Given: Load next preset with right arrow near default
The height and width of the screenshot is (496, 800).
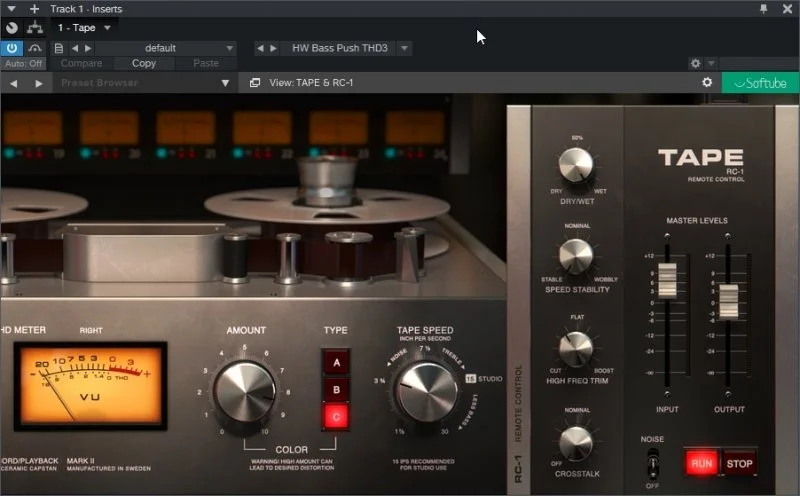Looking at the screenshot, I should [x=88, y=48].
